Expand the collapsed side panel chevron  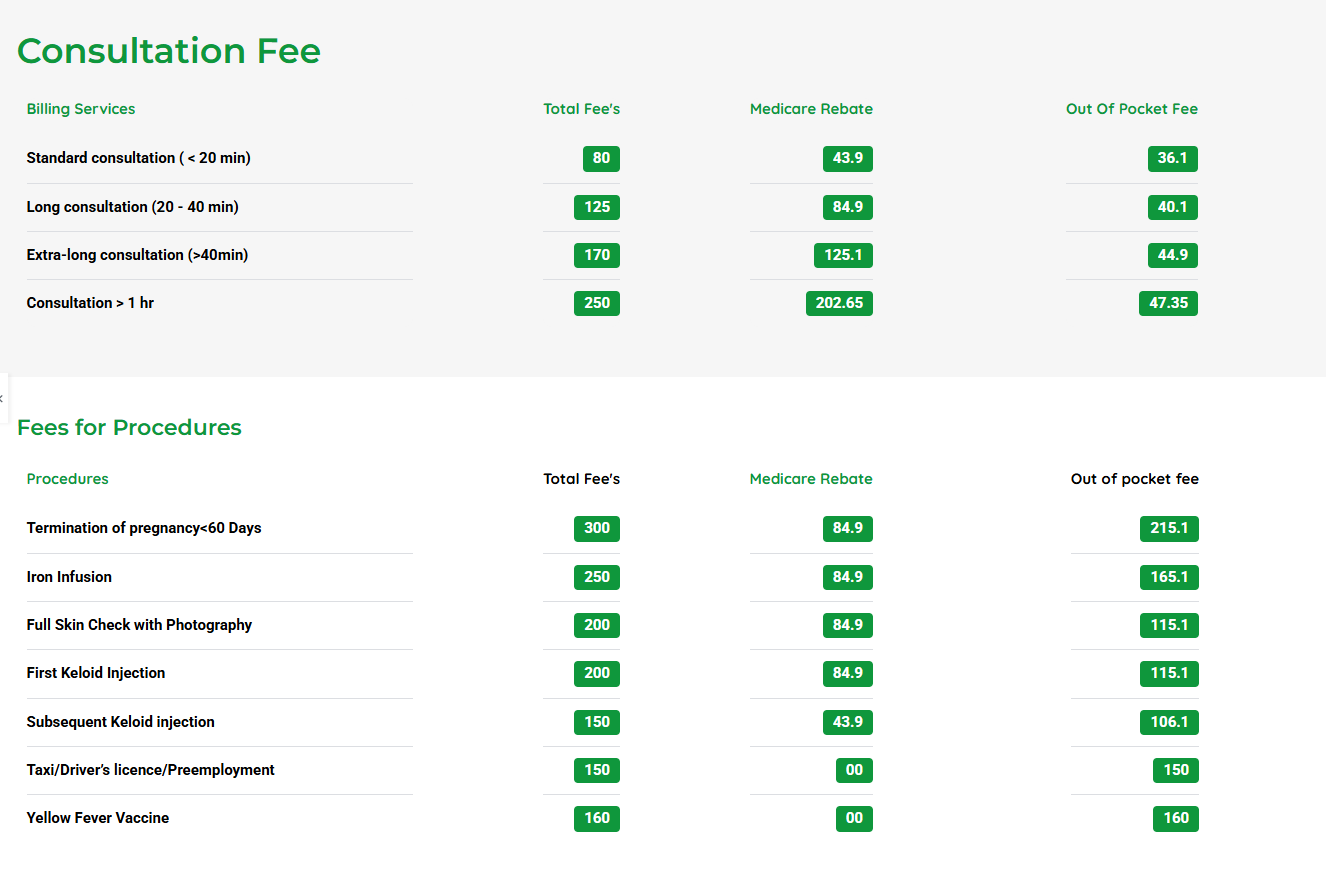tap(3, 398)
